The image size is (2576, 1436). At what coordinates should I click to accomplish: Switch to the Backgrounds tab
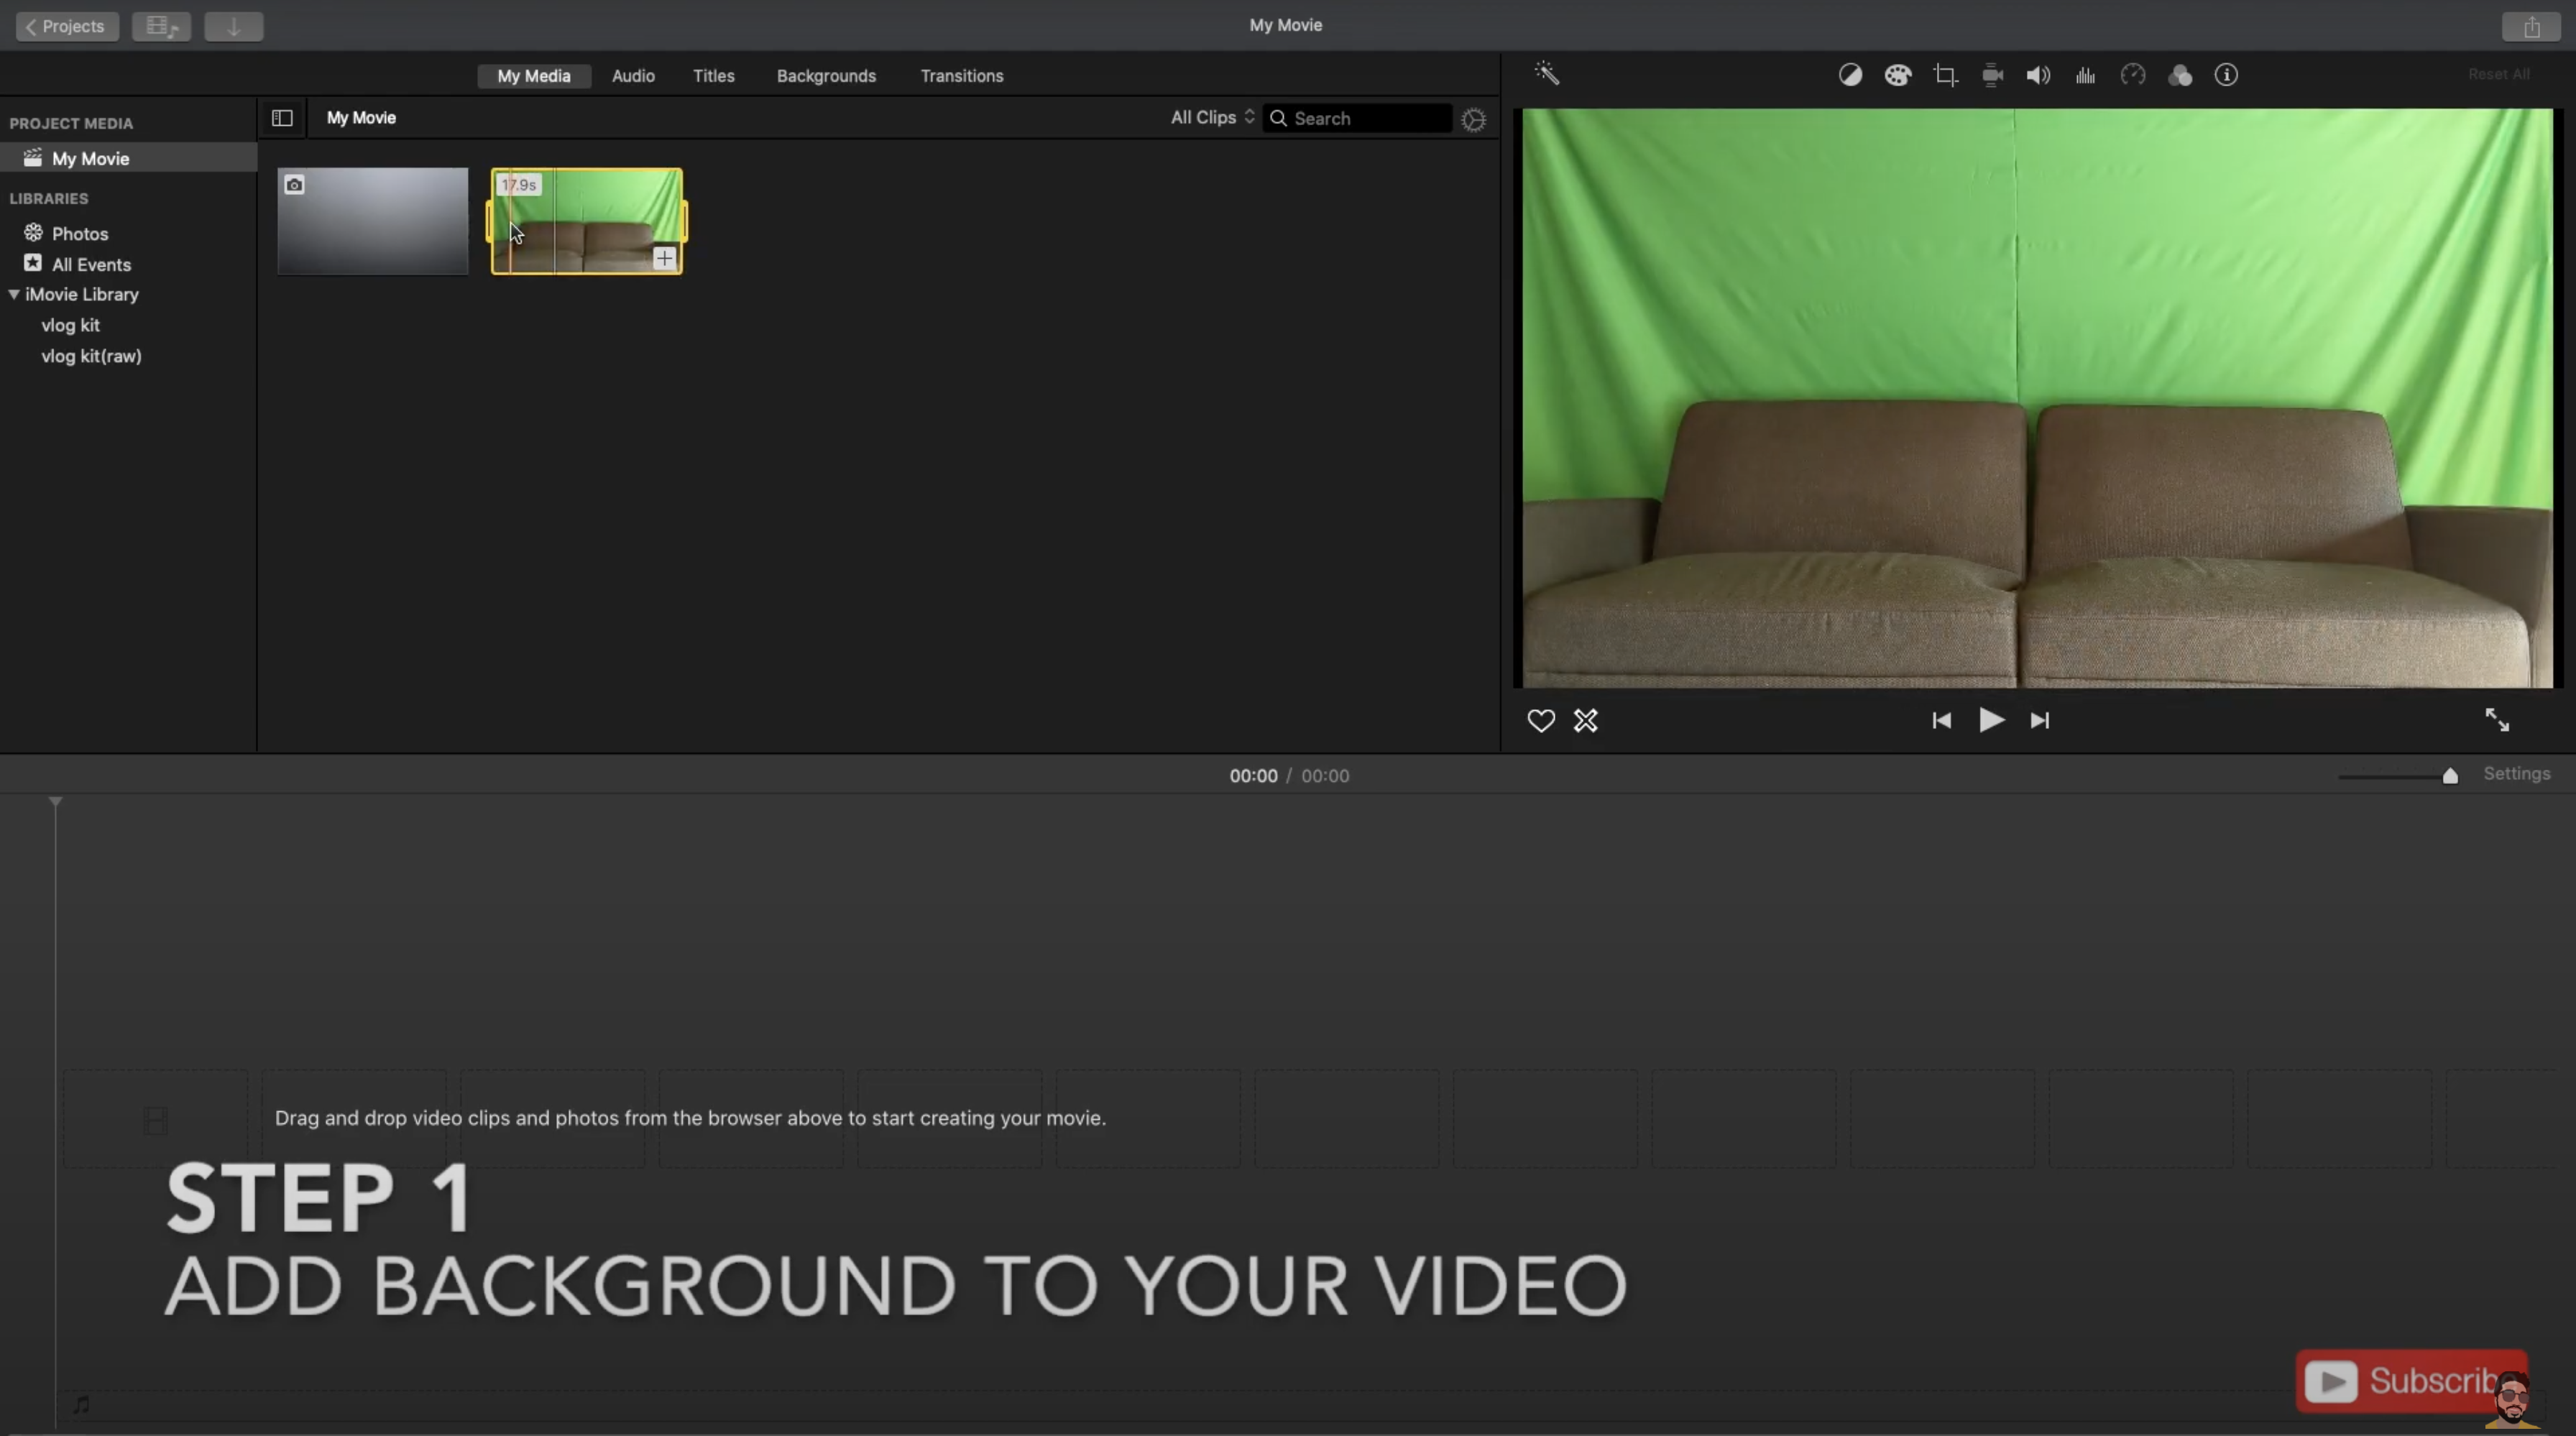(826, 76)
